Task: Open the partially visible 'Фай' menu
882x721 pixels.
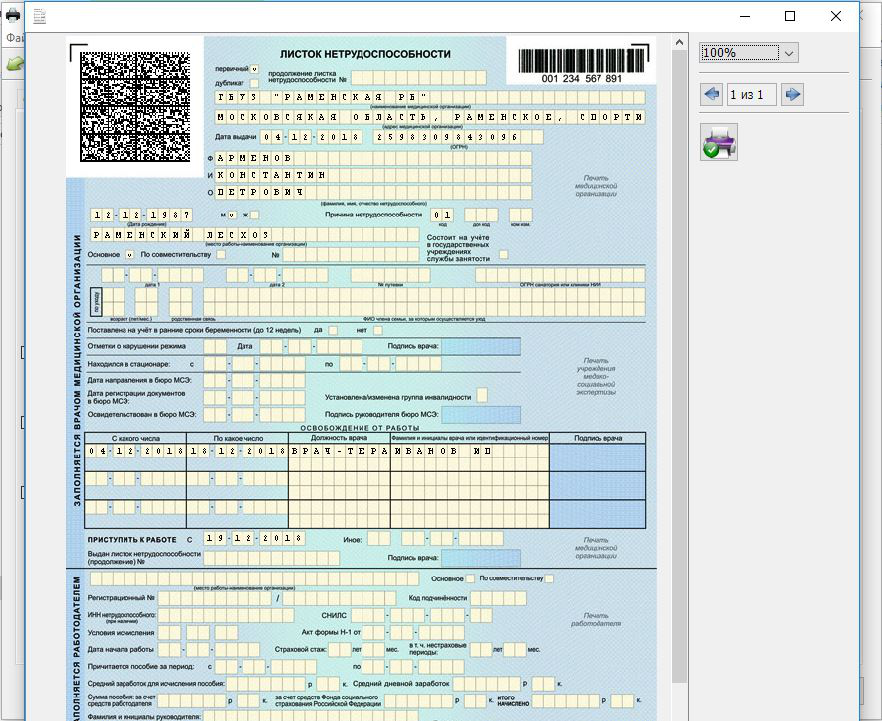Action: 15,38
